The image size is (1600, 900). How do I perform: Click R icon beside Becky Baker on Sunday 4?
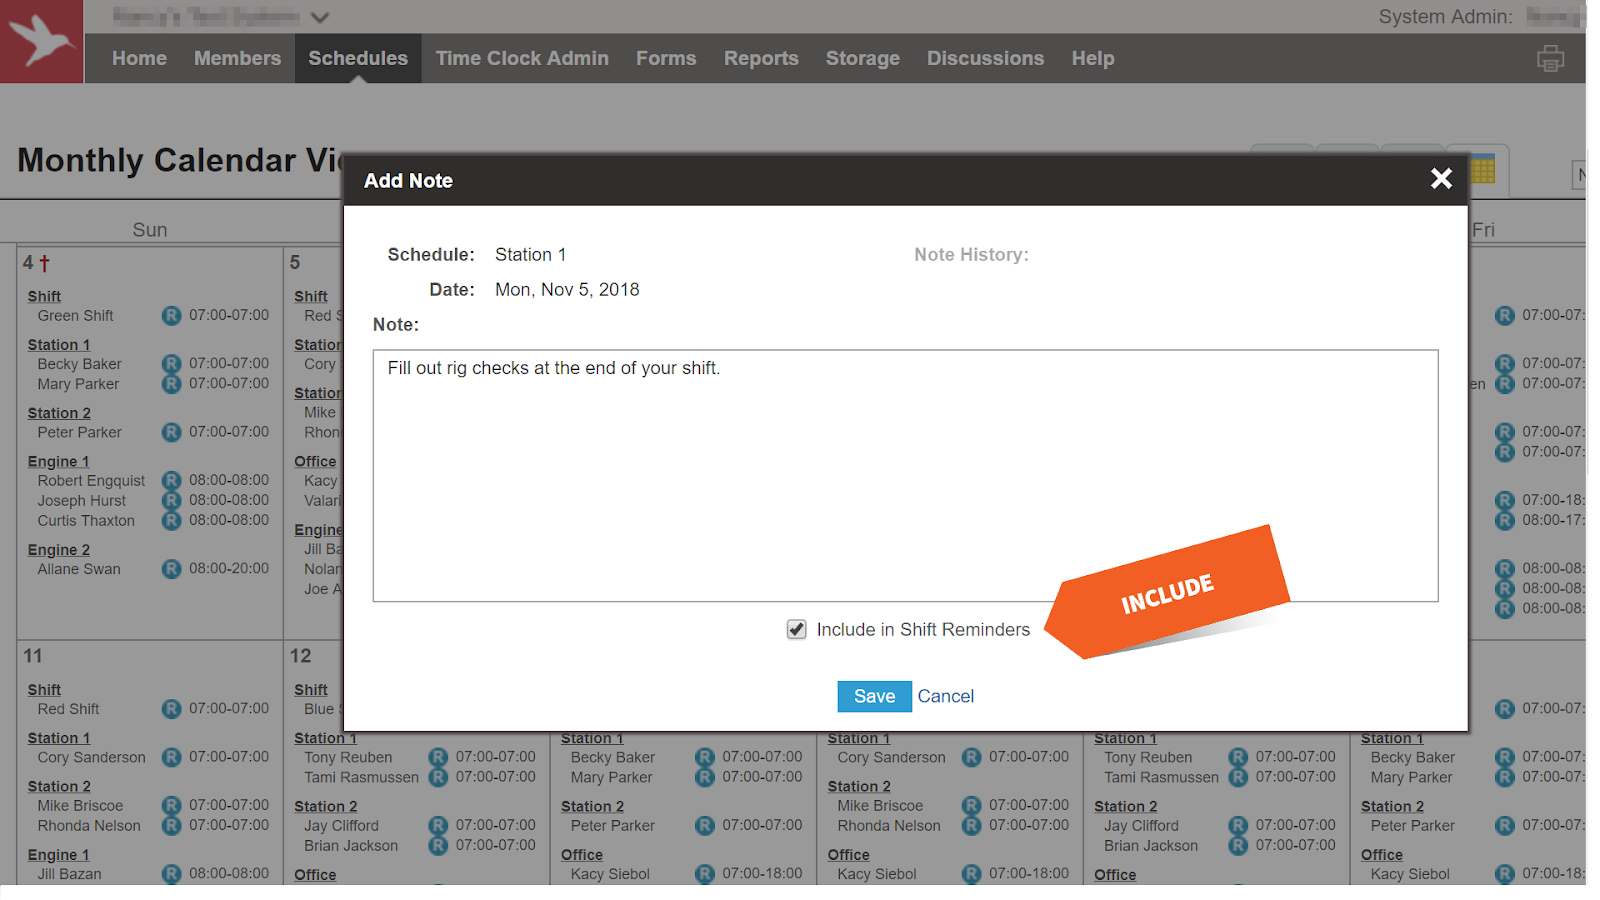pyautogui.click(x=172, y=364)
